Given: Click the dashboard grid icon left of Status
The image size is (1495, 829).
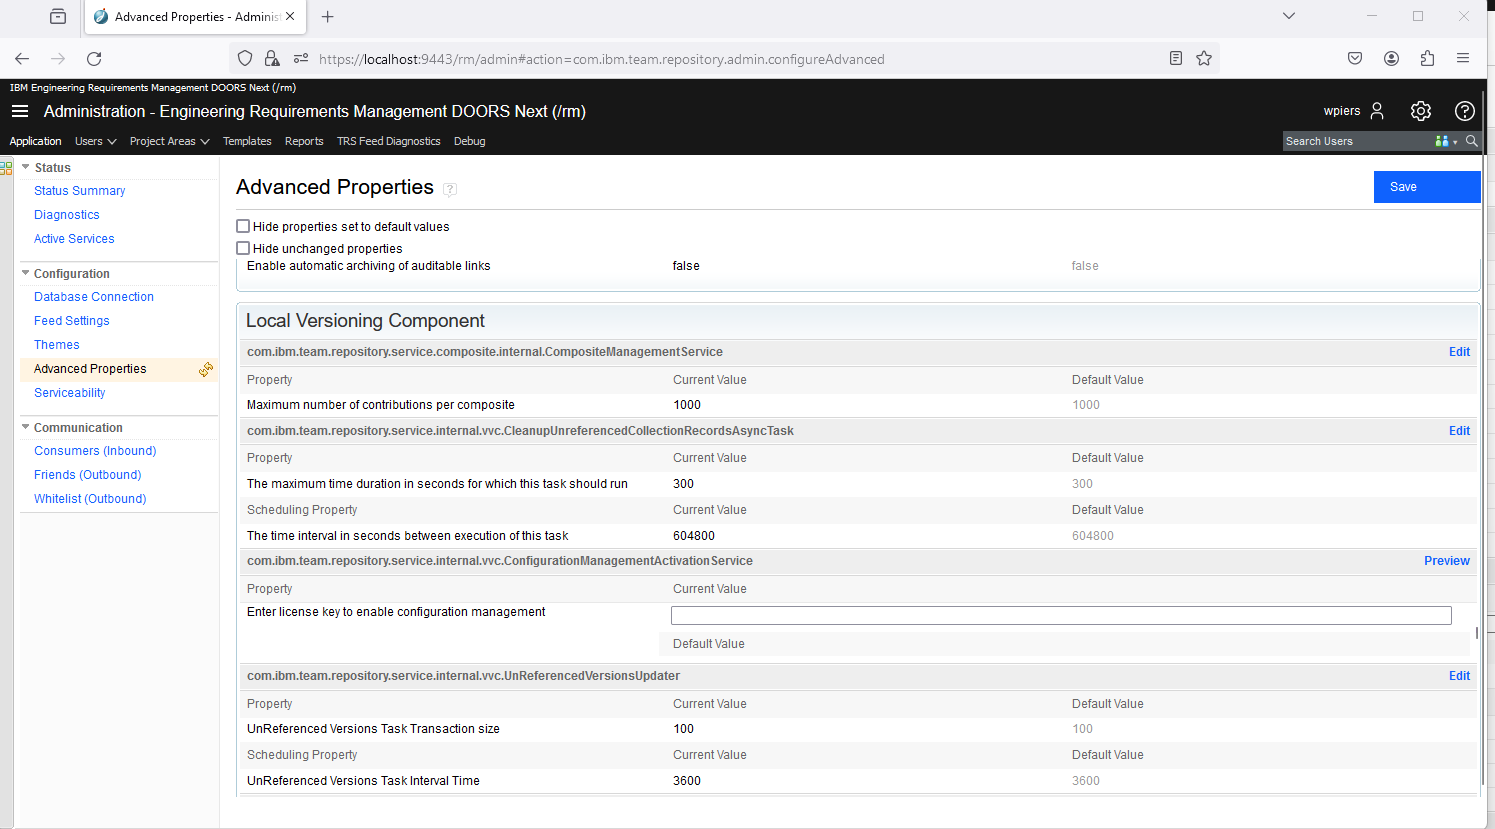Looking at the screenshot, I should (x=6, y=168).
